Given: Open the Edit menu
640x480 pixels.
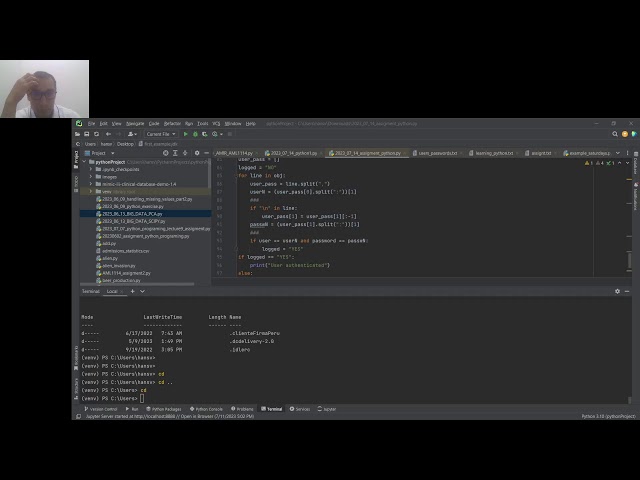Looking at the screenshot, I should click(x=104, y=123).
